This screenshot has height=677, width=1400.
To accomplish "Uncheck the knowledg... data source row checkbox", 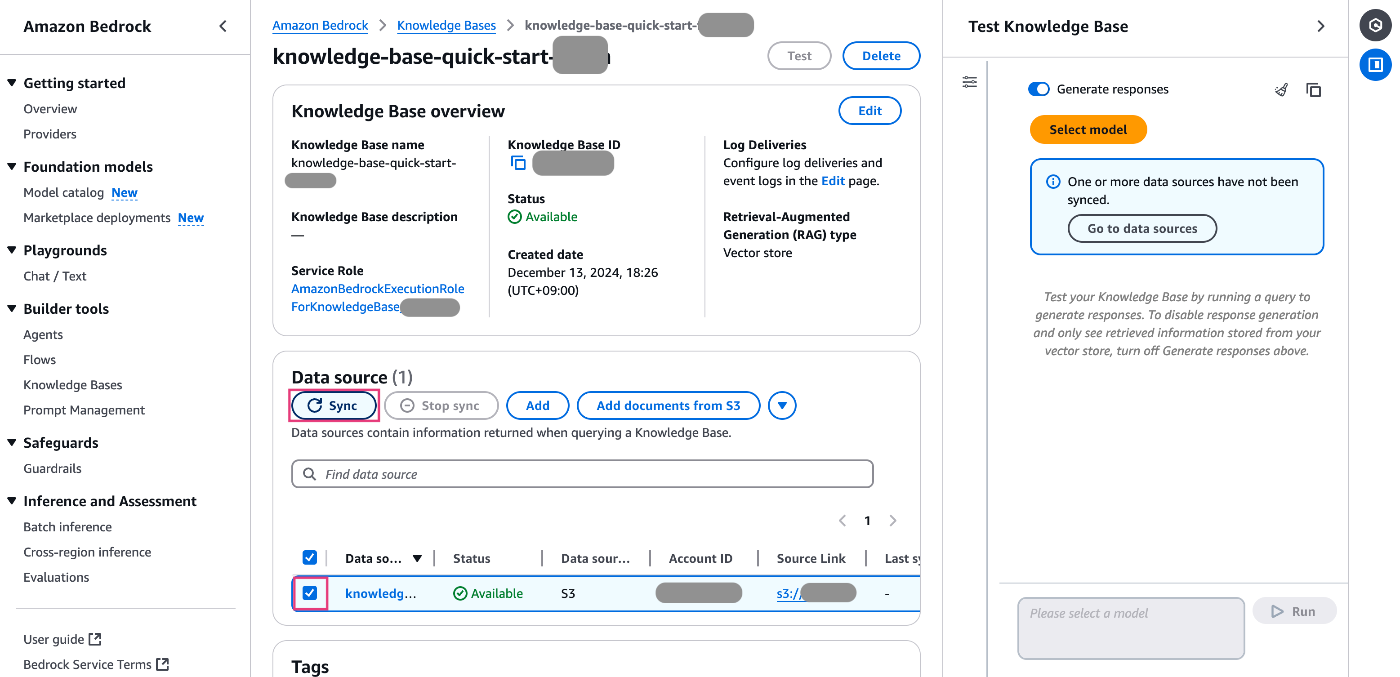I will [310, 593].
